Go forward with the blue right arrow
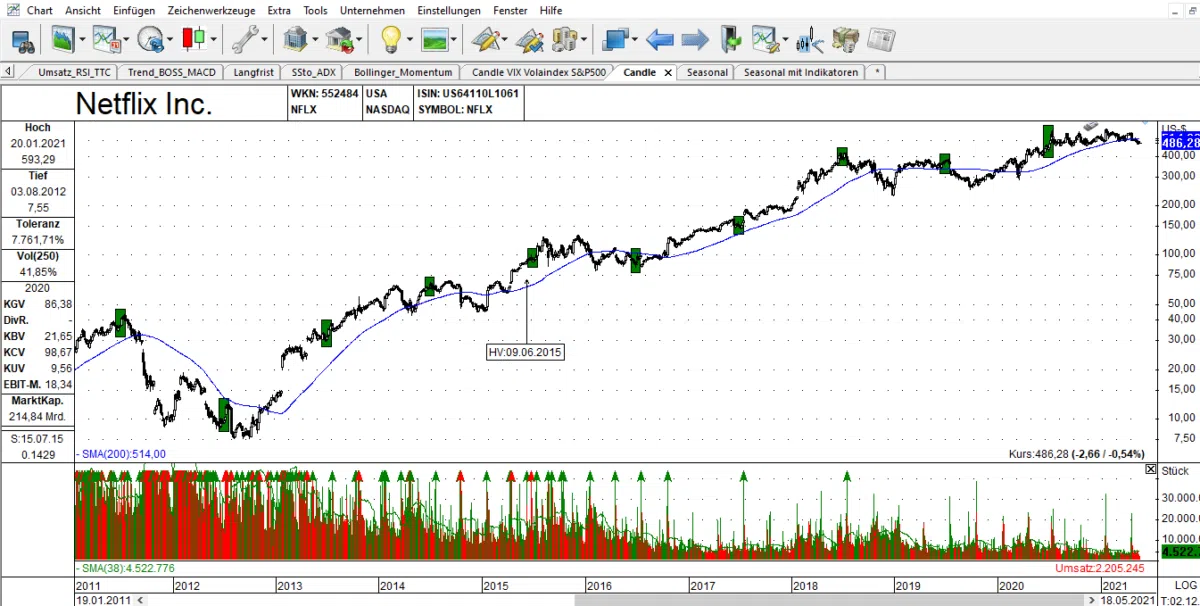 point(695,40)
